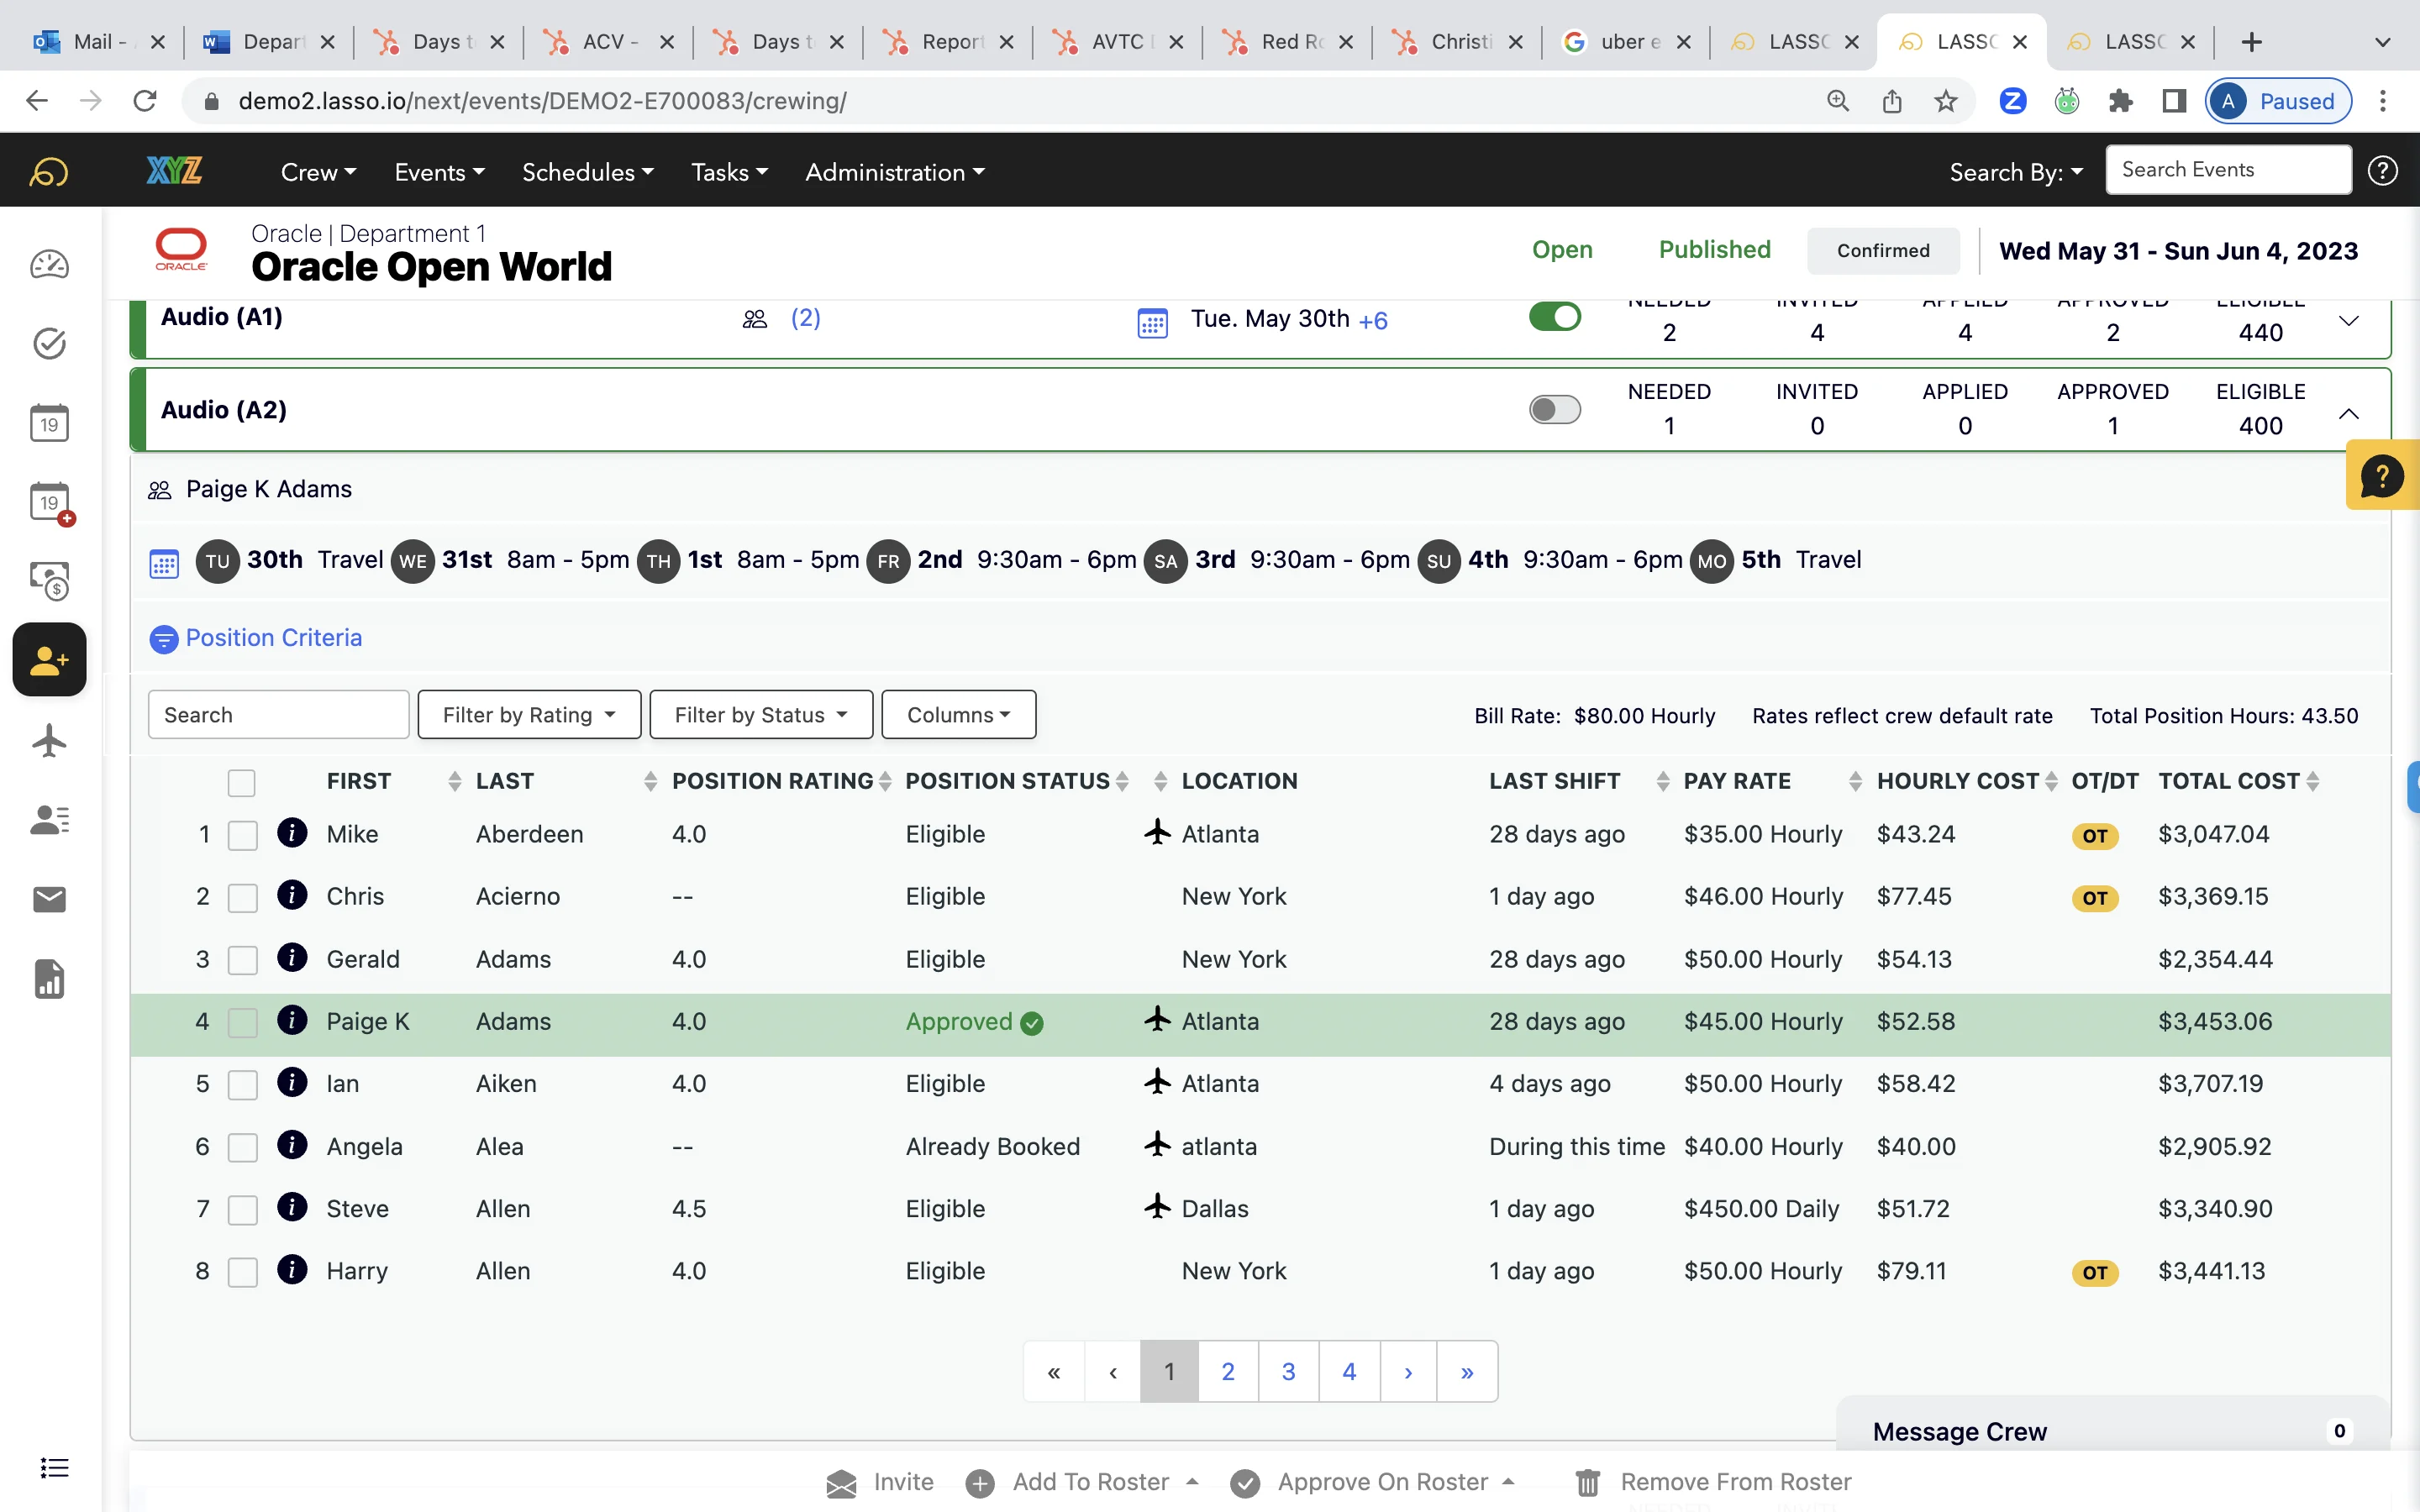Click the Audio (A1) calendar date icon
2420x1512 pixels.
click(1152, 323)
